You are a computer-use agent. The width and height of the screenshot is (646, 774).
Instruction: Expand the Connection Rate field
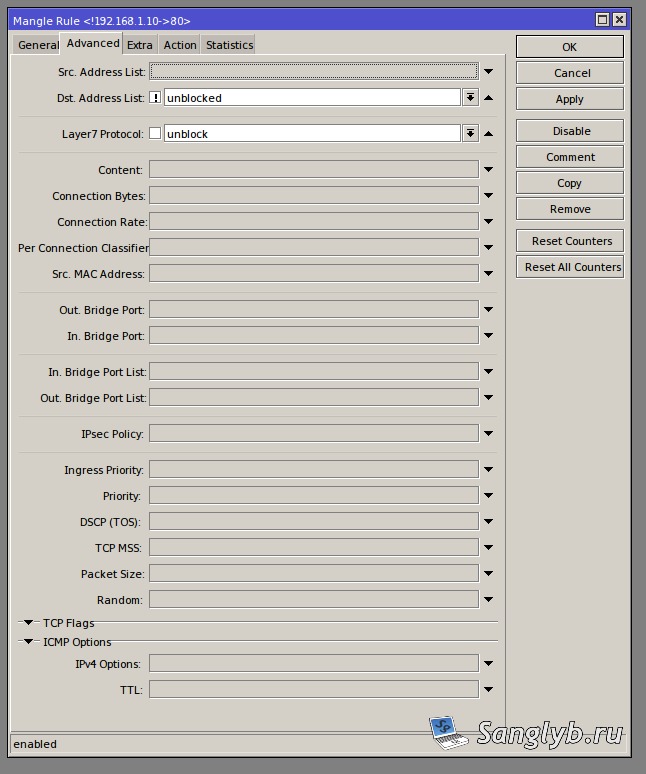pyautogui.click(x=489, y=222)
